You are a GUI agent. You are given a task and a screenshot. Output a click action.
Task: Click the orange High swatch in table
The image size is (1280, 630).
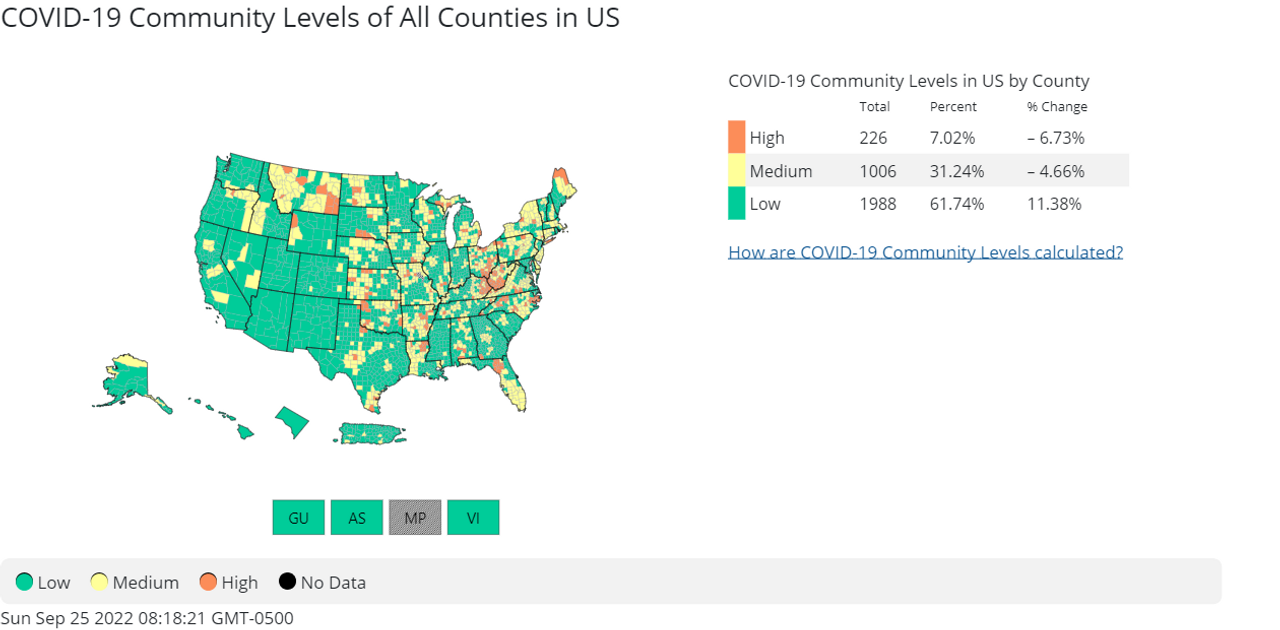[x=736, y=137]
